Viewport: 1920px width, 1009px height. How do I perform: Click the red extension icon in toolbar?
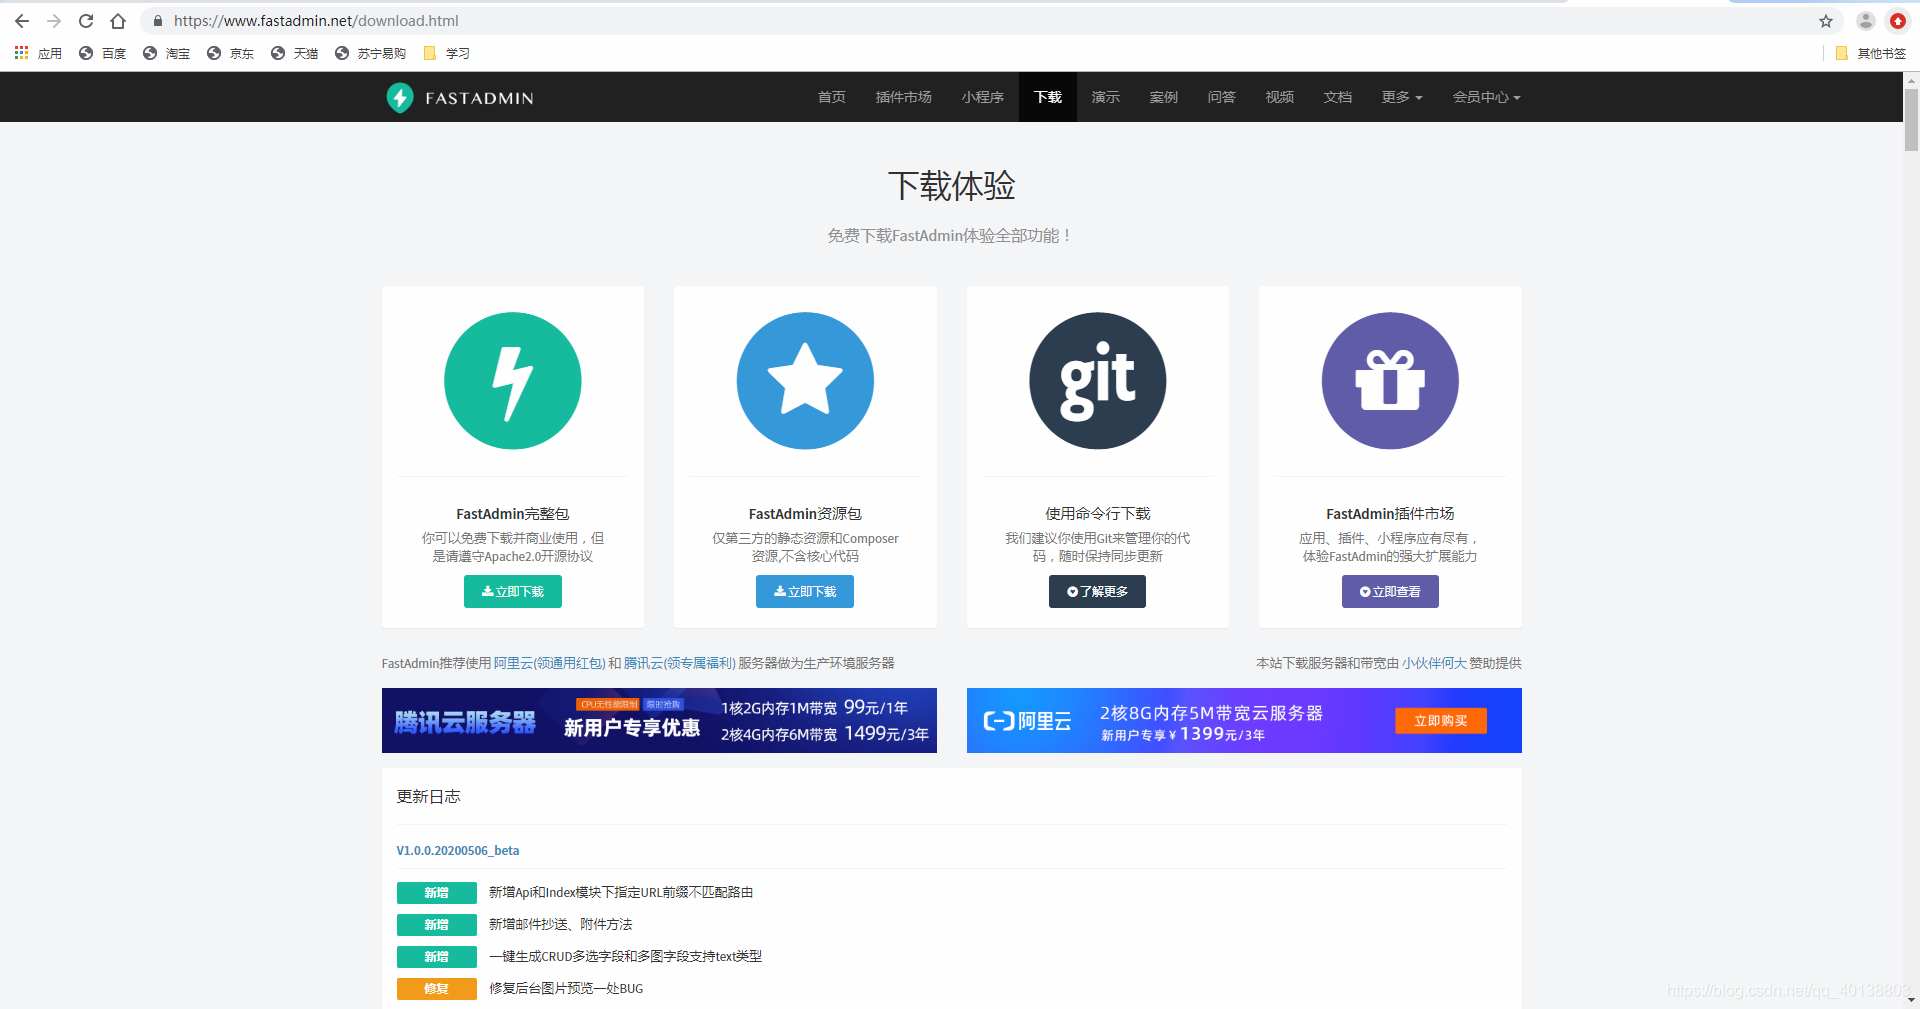(x=1898, y=21)
